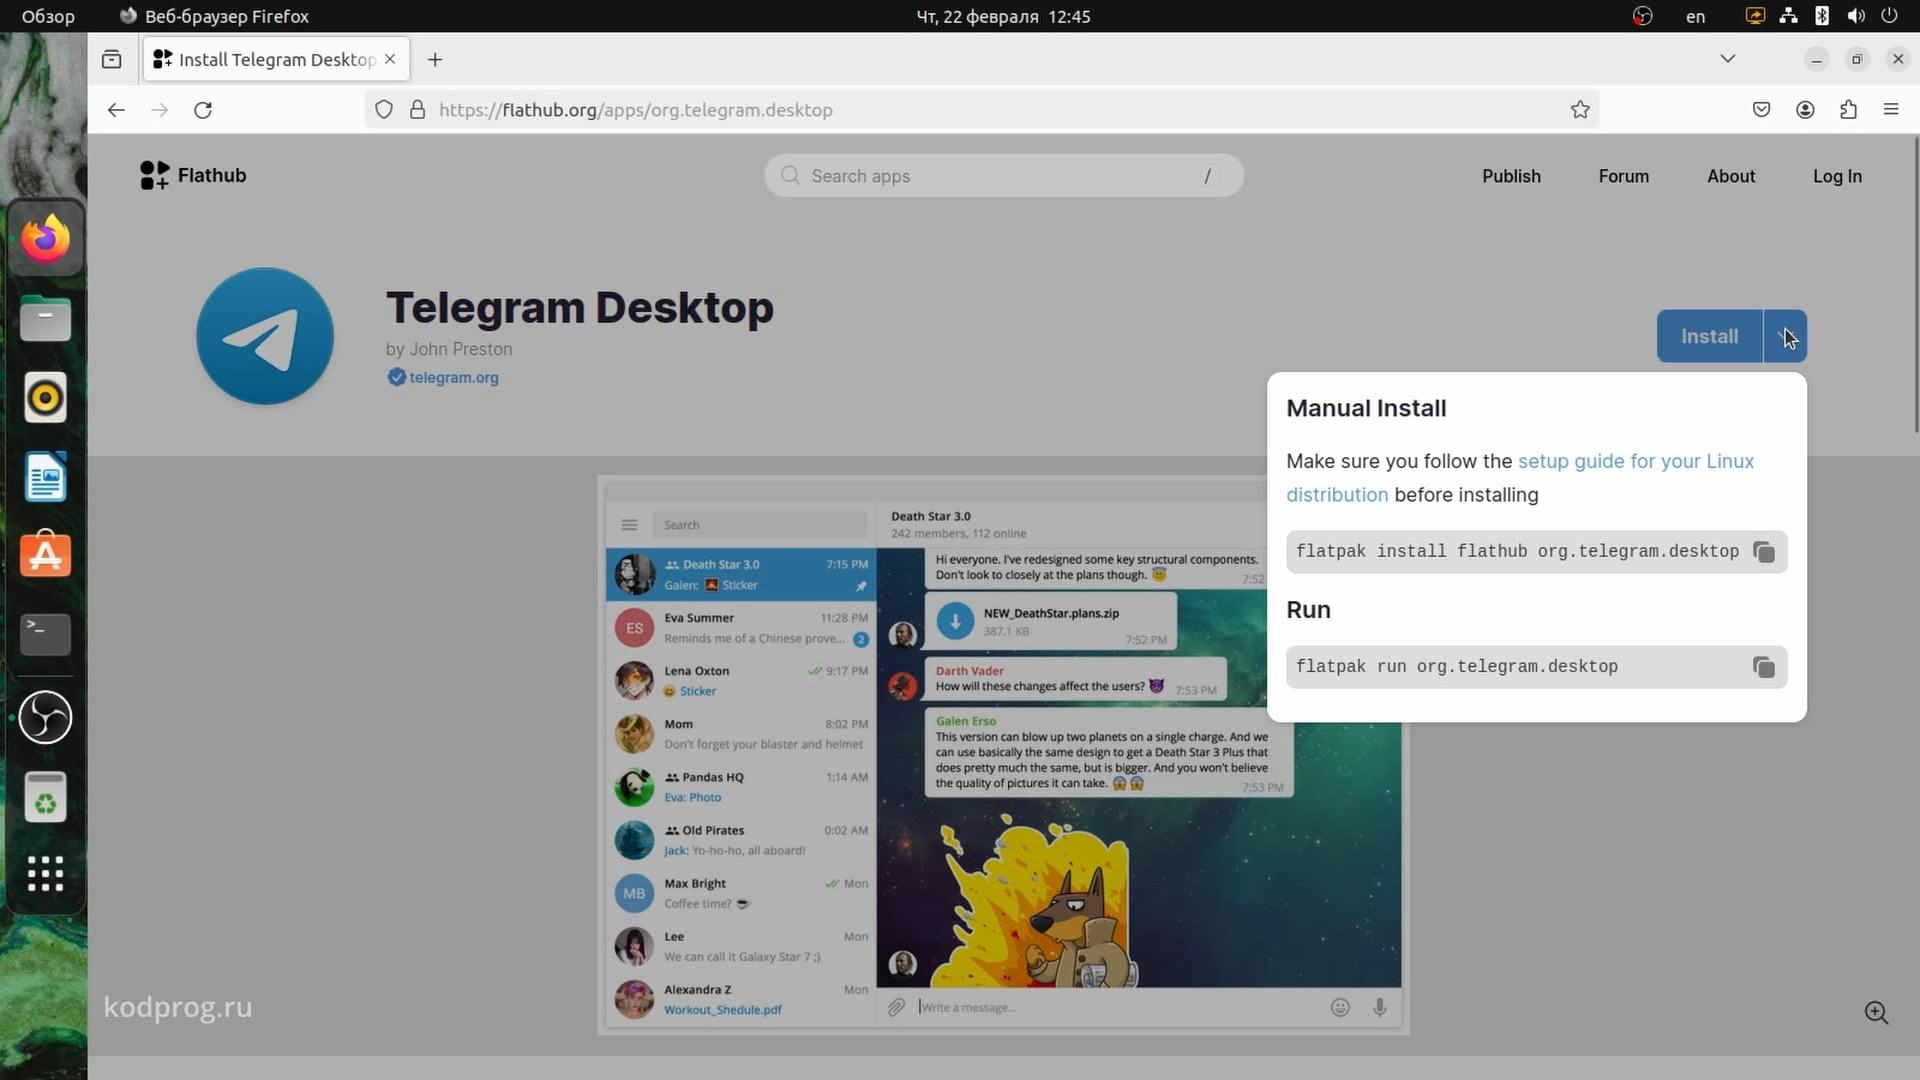Open the Forum page
The image size is (1920, 1080).
coord(1623,176)
